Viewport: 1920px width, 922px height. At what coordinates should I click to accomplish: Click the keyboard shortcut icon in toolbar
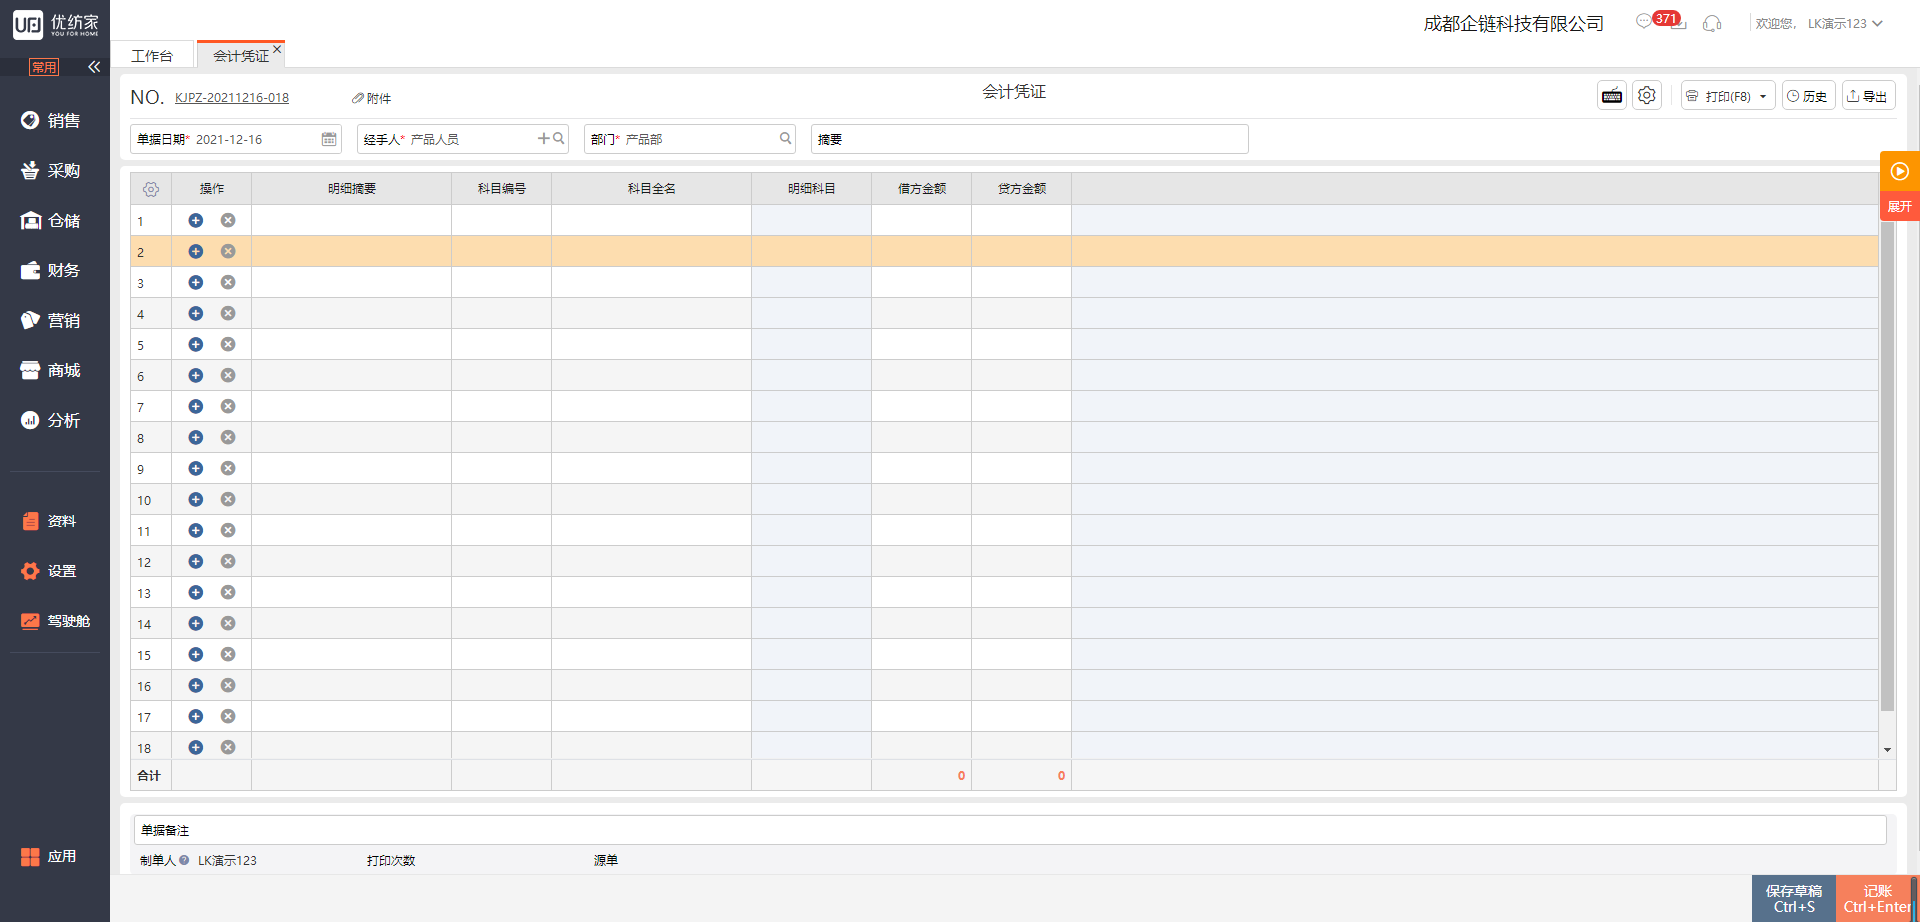coord(1611,96)
